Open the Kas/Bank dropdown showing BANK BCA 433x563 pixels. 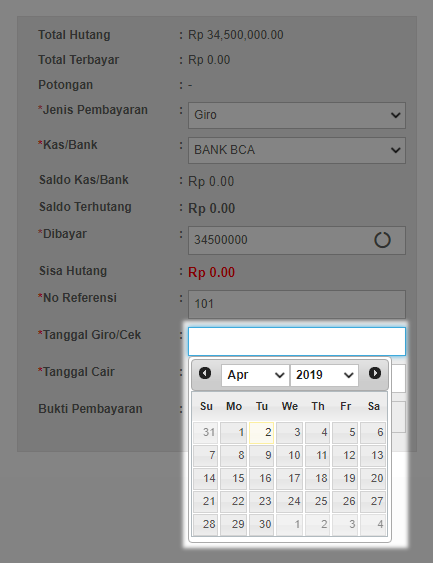tap(297, 150)
